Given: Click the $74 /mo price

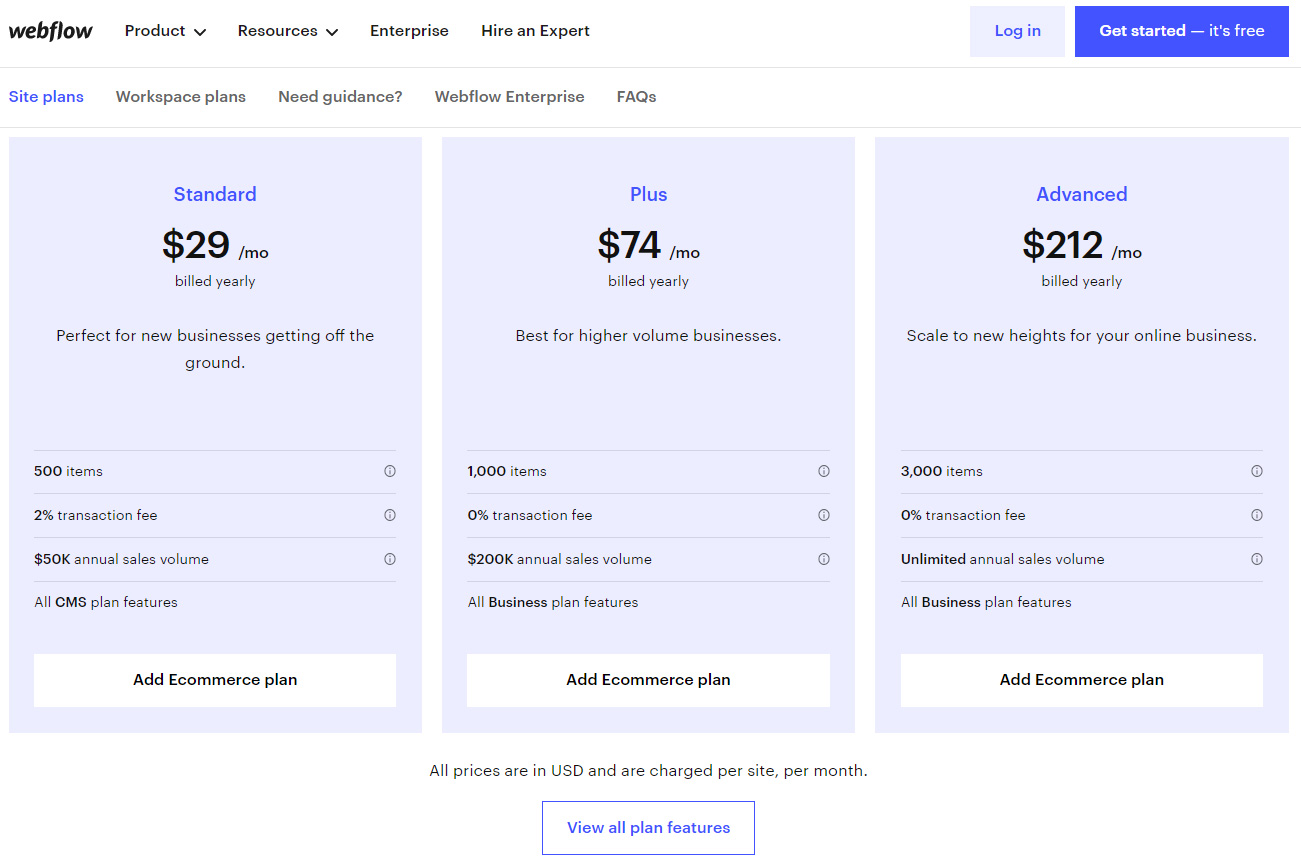Looking at the screenshot, I should [648, 245].
